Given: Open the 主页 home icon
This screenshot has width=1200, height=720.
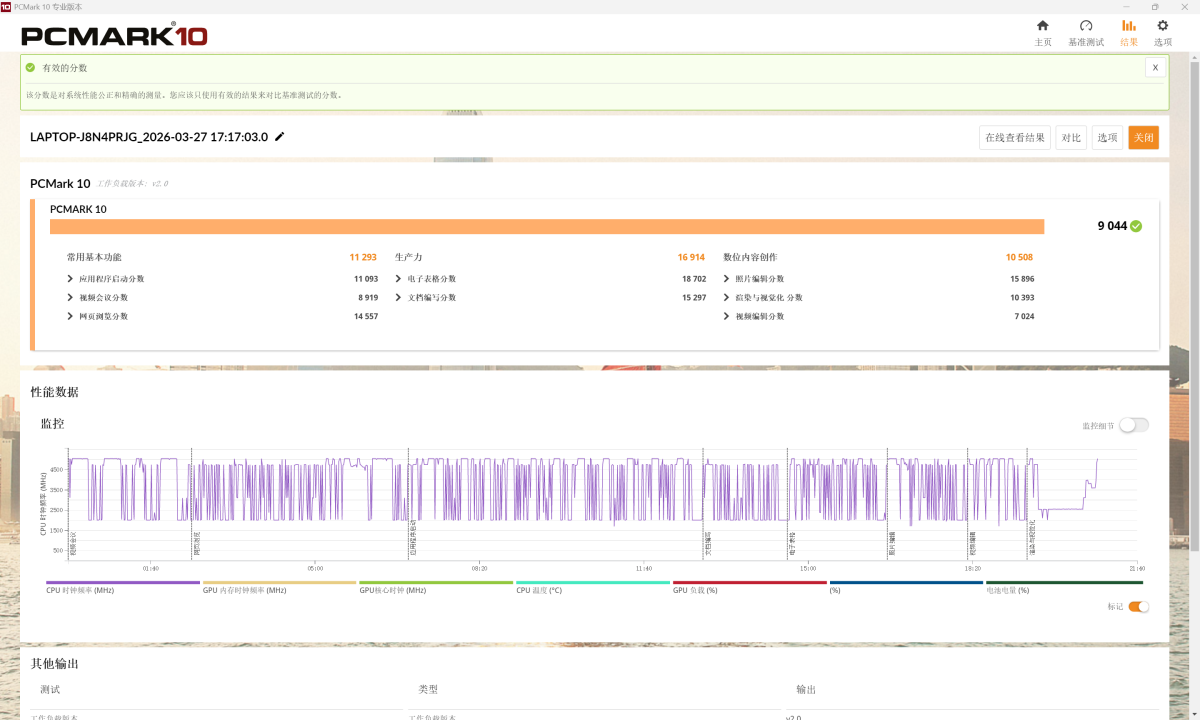Looking at the screenshot, I should (x=1043, y=26).
